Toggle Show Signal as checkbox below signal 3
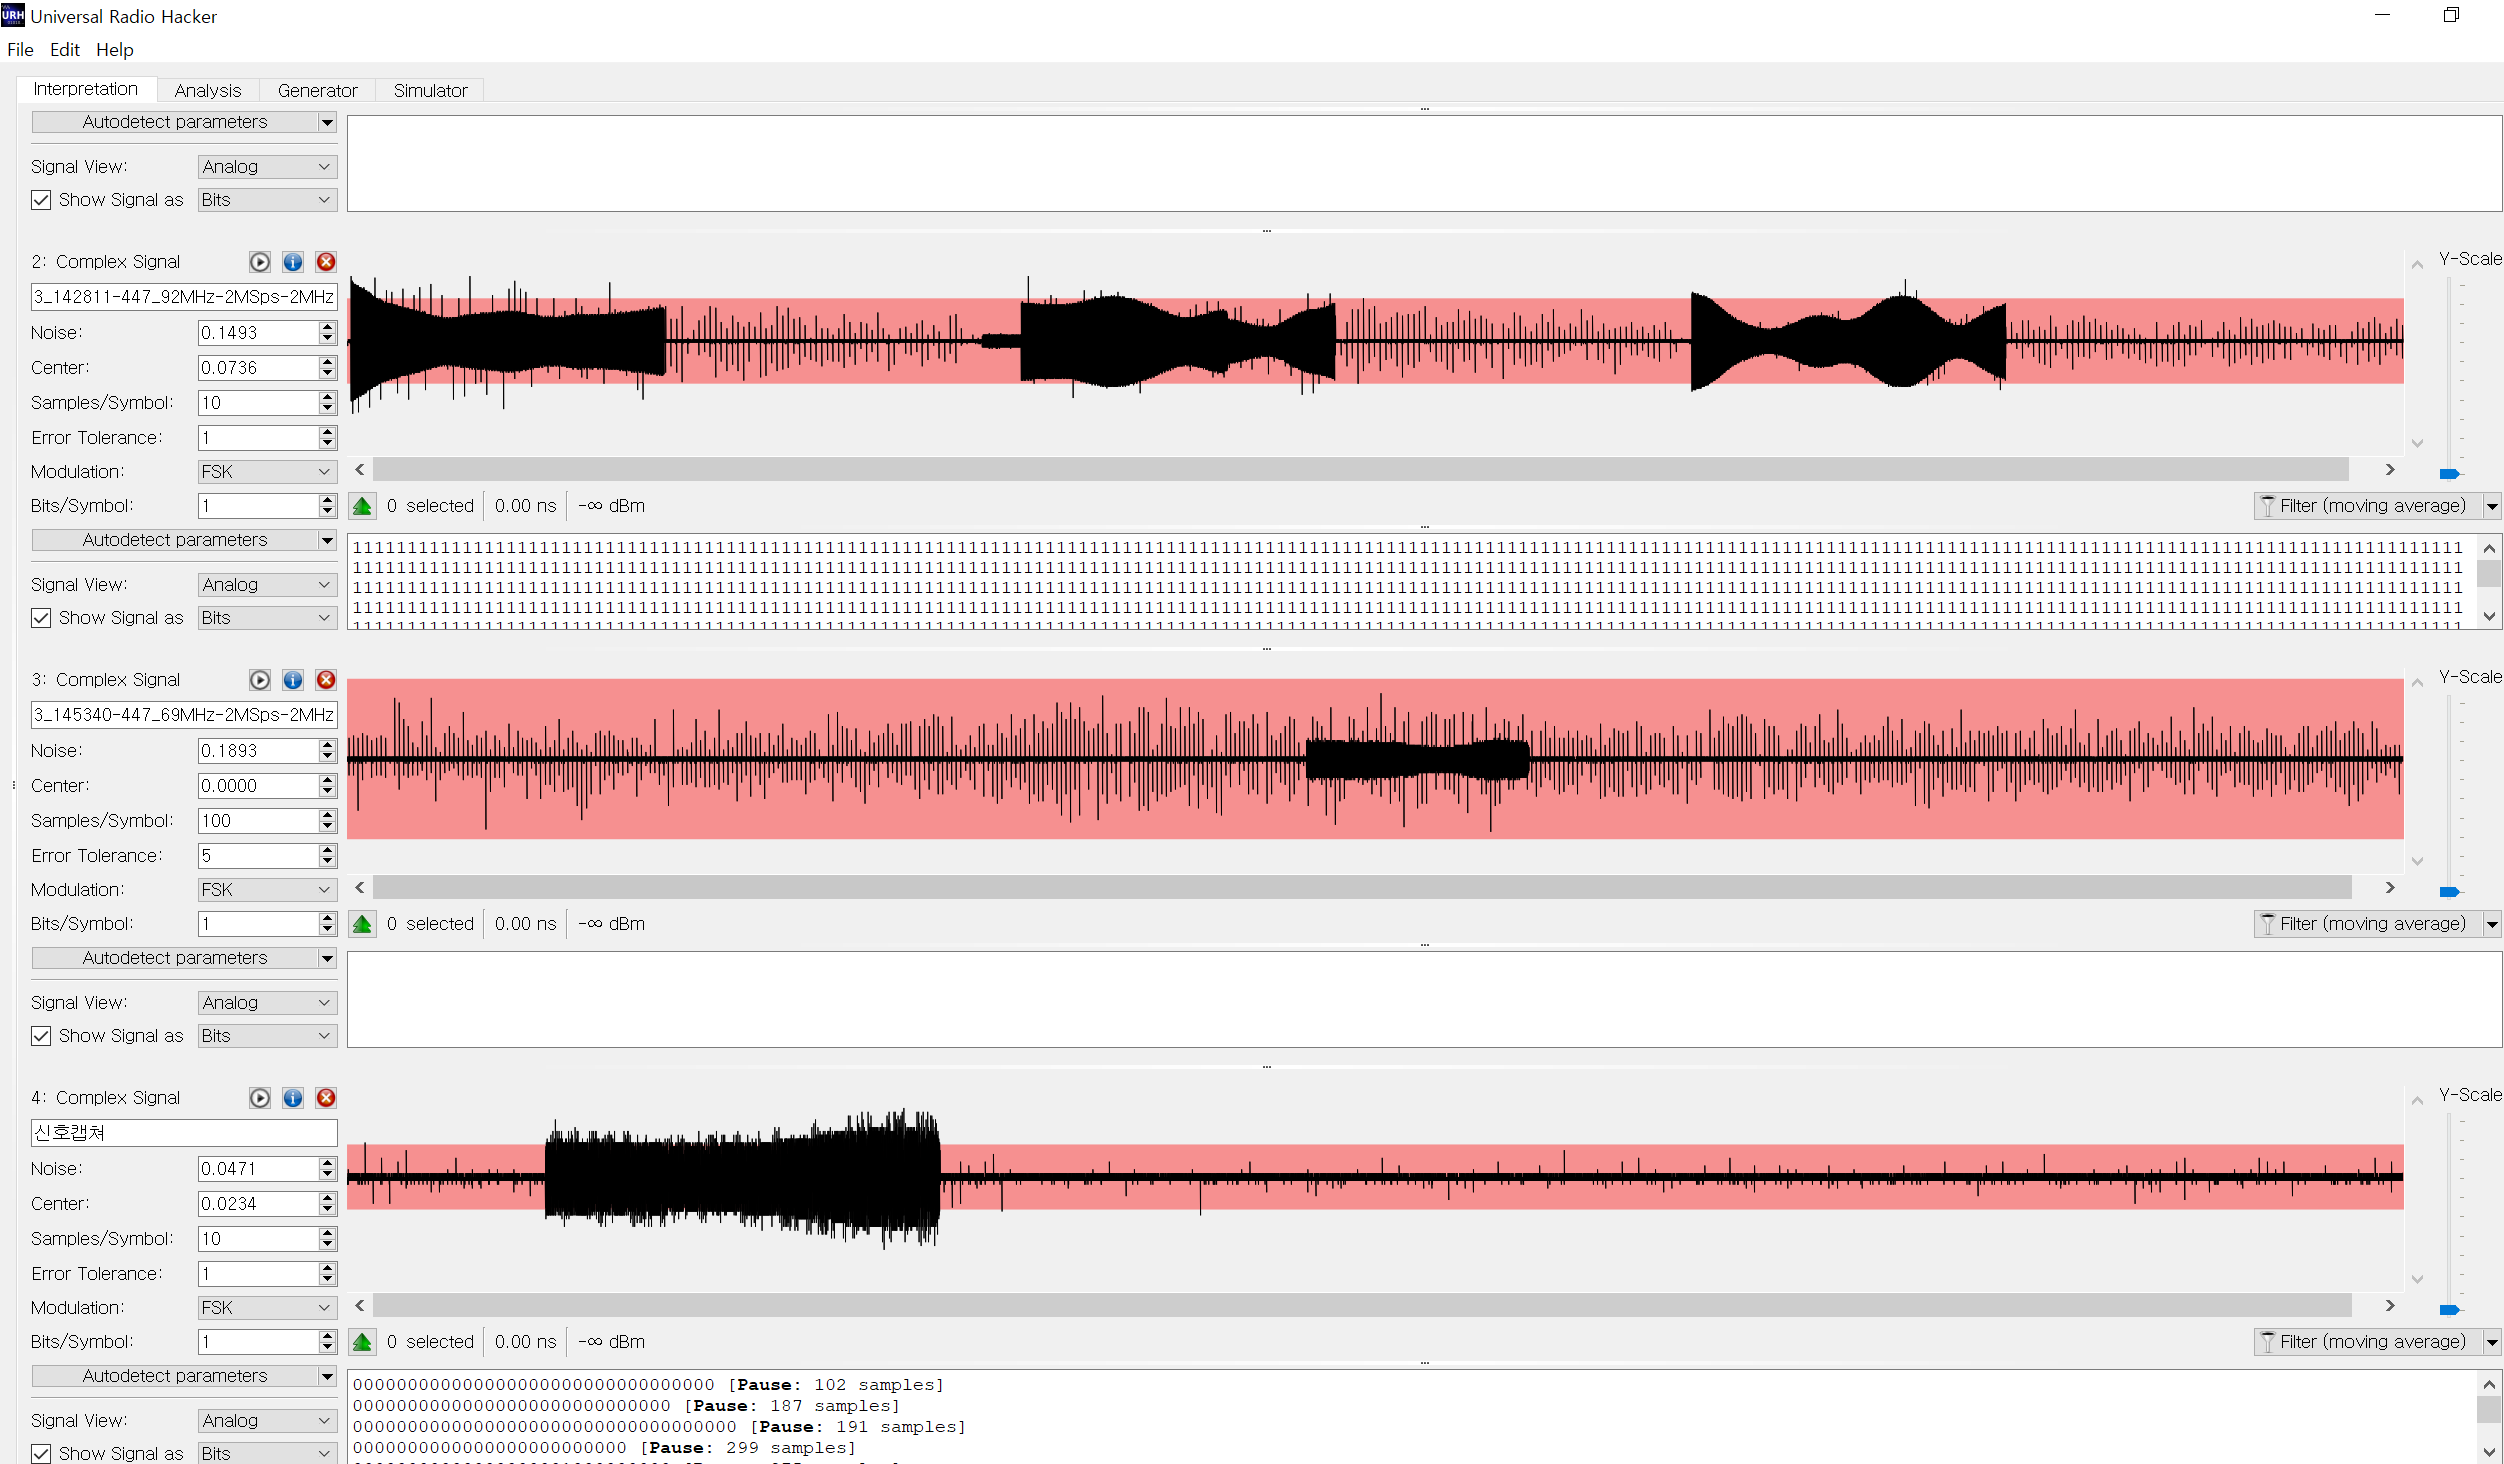Image resolution: width=2504 pixels, height=1464 pixels. [x=41, y=1036]
